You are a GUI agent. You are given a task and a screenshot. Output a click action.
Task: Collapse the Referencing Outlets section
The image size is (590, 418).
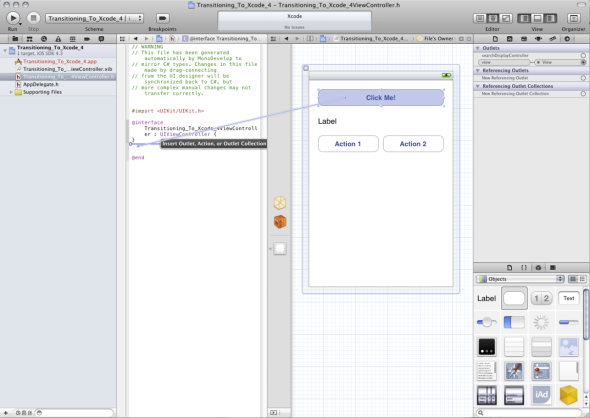point(477,70)
